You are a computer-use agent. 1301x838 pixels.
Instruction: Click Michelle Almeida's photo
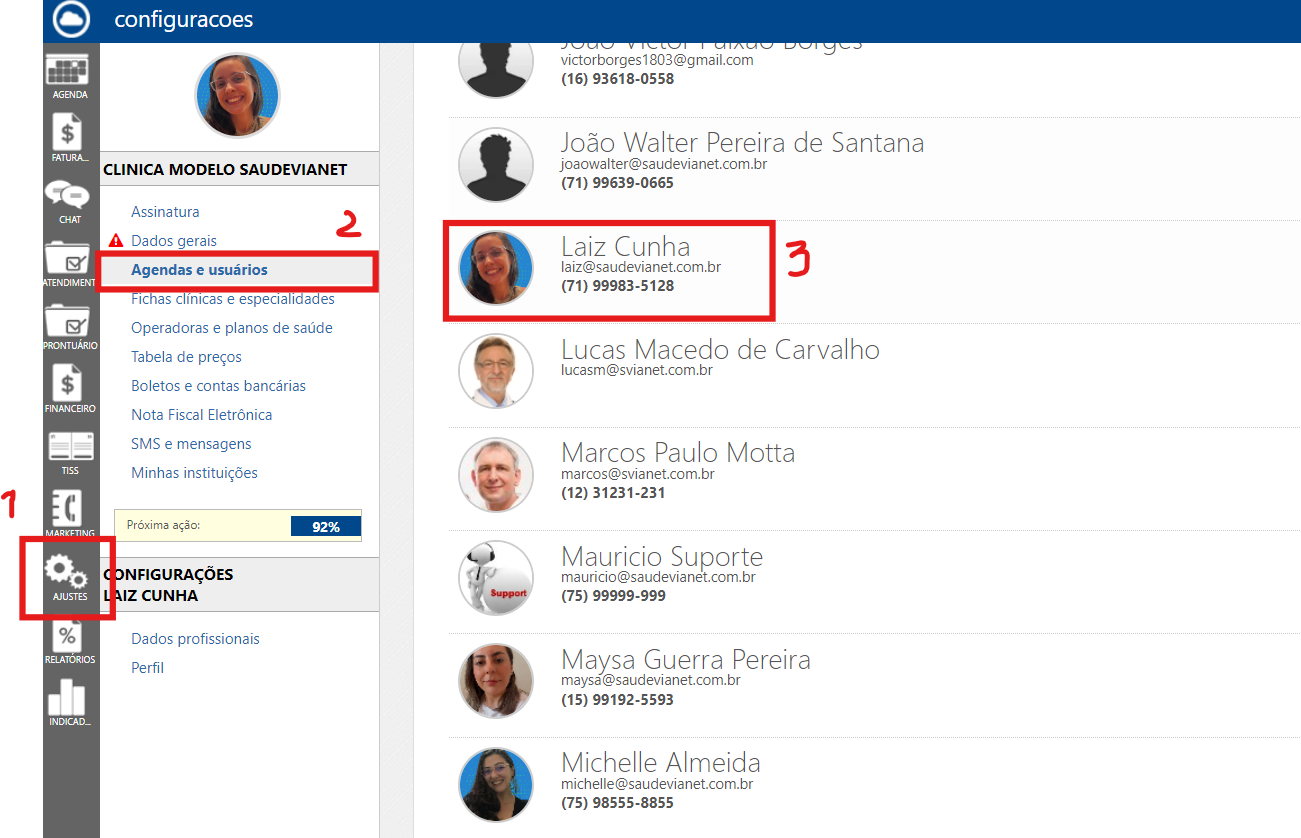496,785
